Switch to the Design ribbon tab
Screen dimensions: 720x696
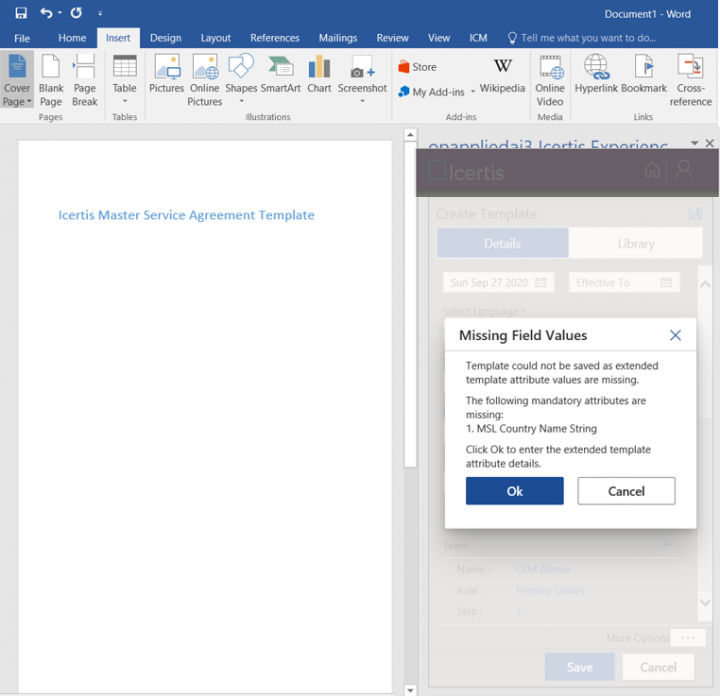tap(165, 38)
